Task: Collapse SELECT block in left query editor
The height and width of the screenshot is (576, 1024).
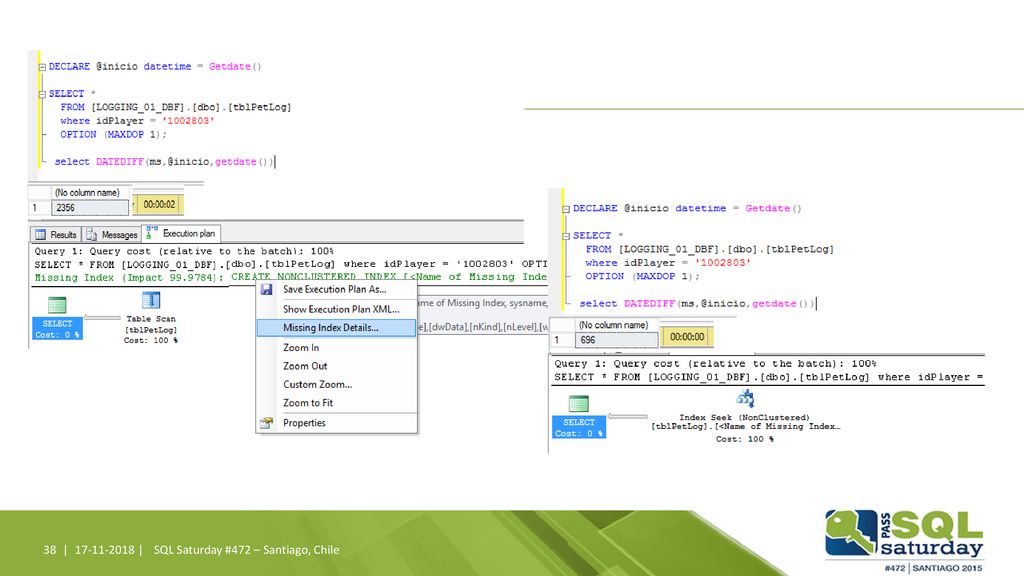Action: coord(42,94)
